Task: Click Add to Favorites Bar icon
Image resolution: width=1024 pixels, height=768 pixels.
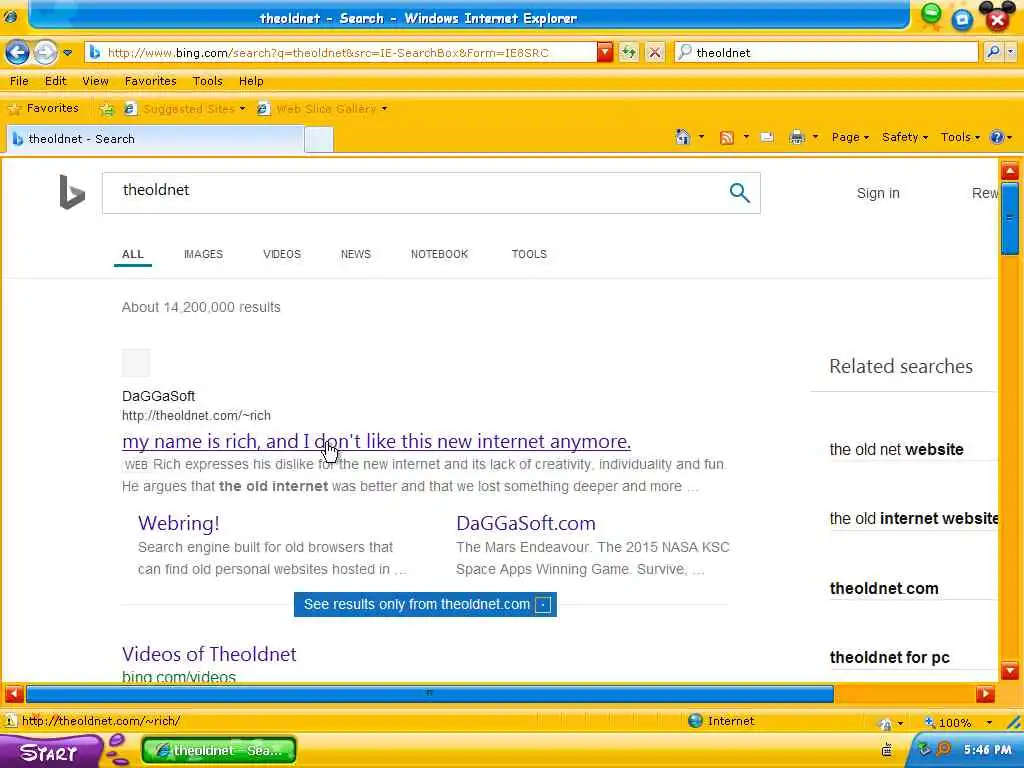Action: (106, 109)
